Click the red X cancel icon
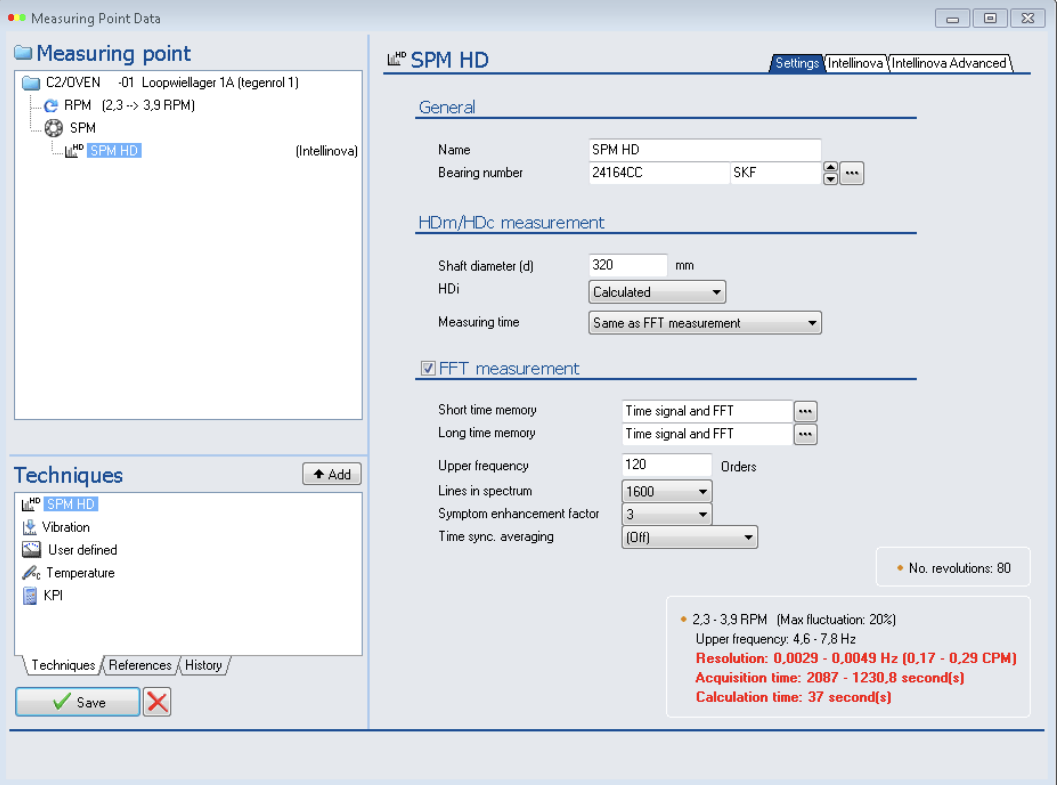This screenshot has height=786, width=1060. (x=157, y=702)
